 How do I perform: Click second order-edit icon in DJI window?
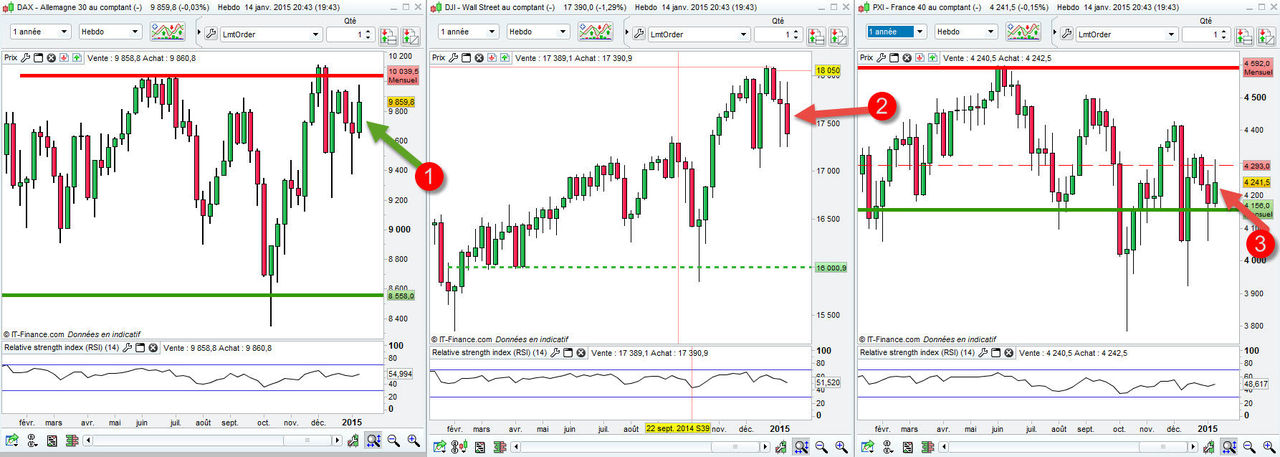click(x=840, y=35)
